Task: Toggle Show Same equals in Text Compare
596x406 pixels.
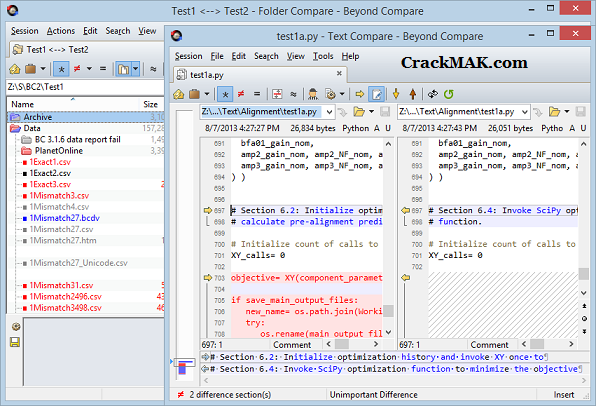Action: click(x=257, y=94)
